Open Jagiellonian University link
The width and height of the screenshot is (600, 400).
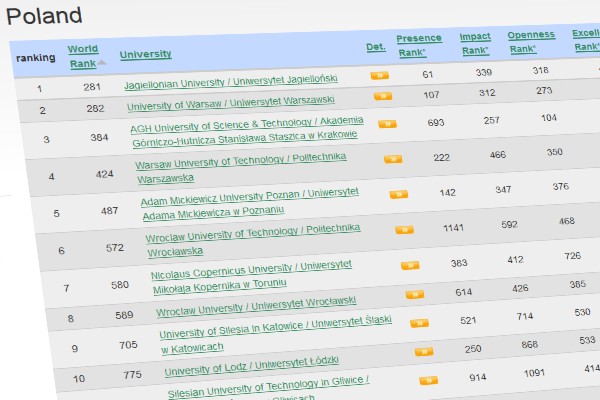231,81
